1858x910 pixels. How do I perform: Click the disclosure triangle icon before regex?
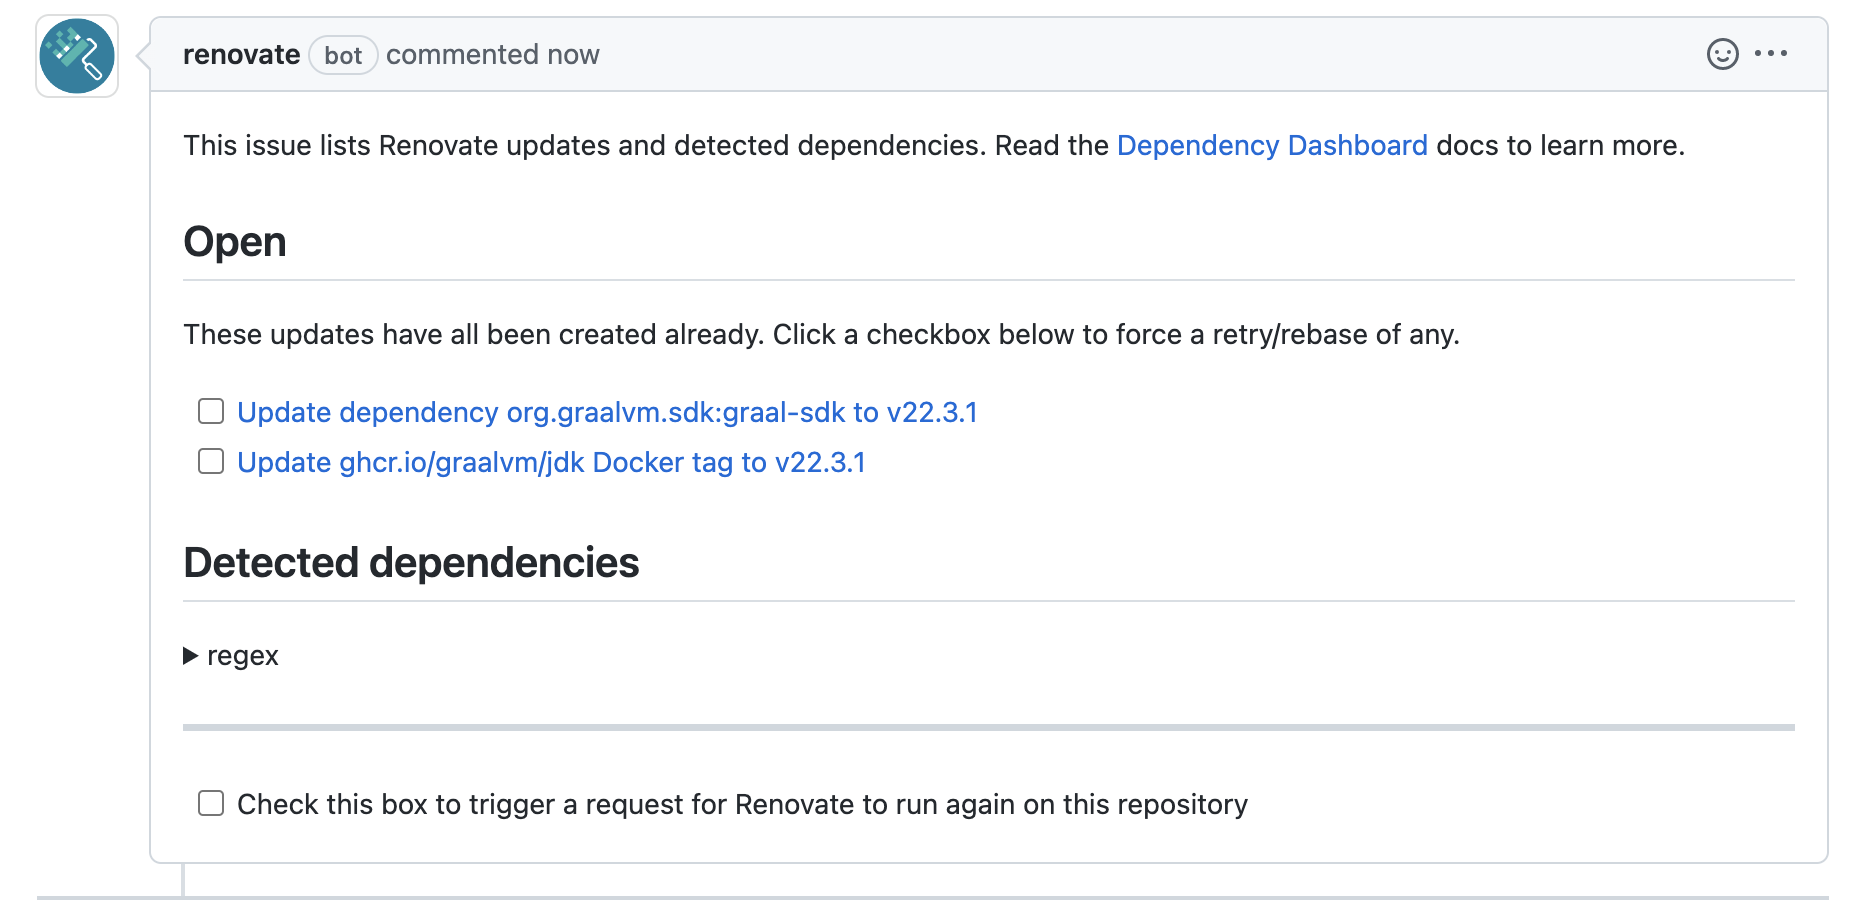click(190, 656)
